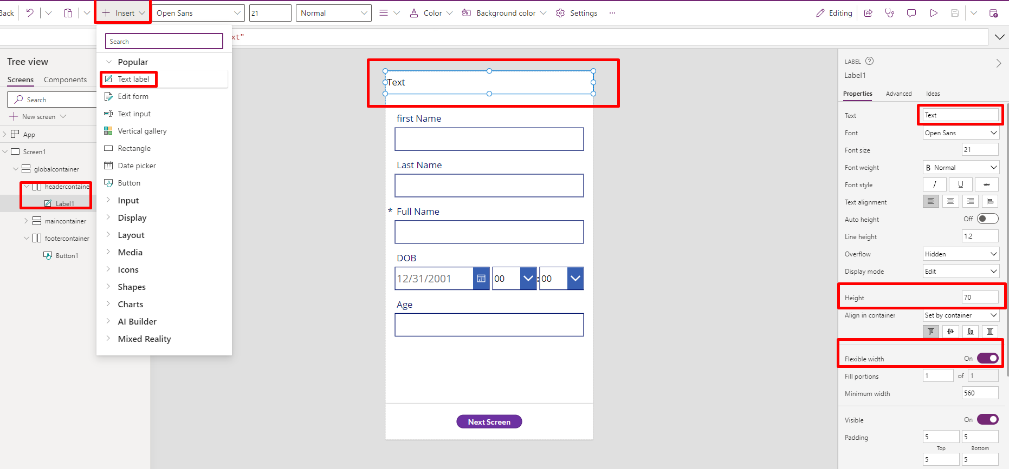Open the App checker stethoscope icon
This screenshot has width=1009, height=469.
tap(889, 13)
